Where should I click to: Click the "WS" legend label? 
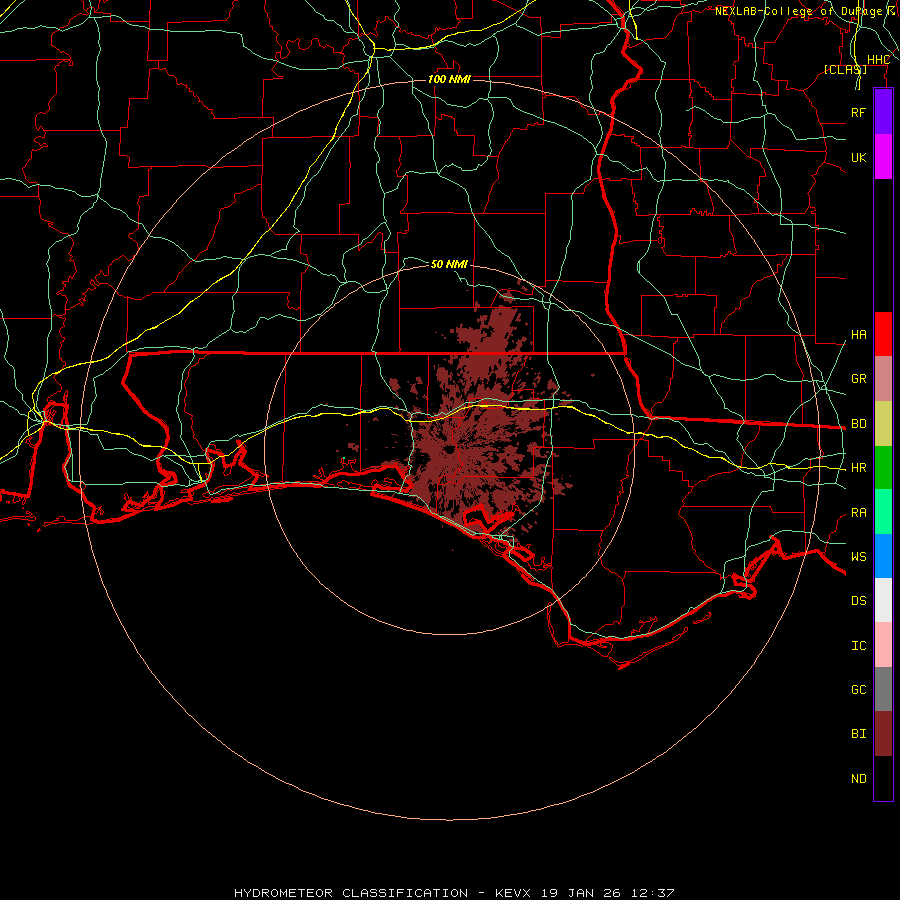858,557
